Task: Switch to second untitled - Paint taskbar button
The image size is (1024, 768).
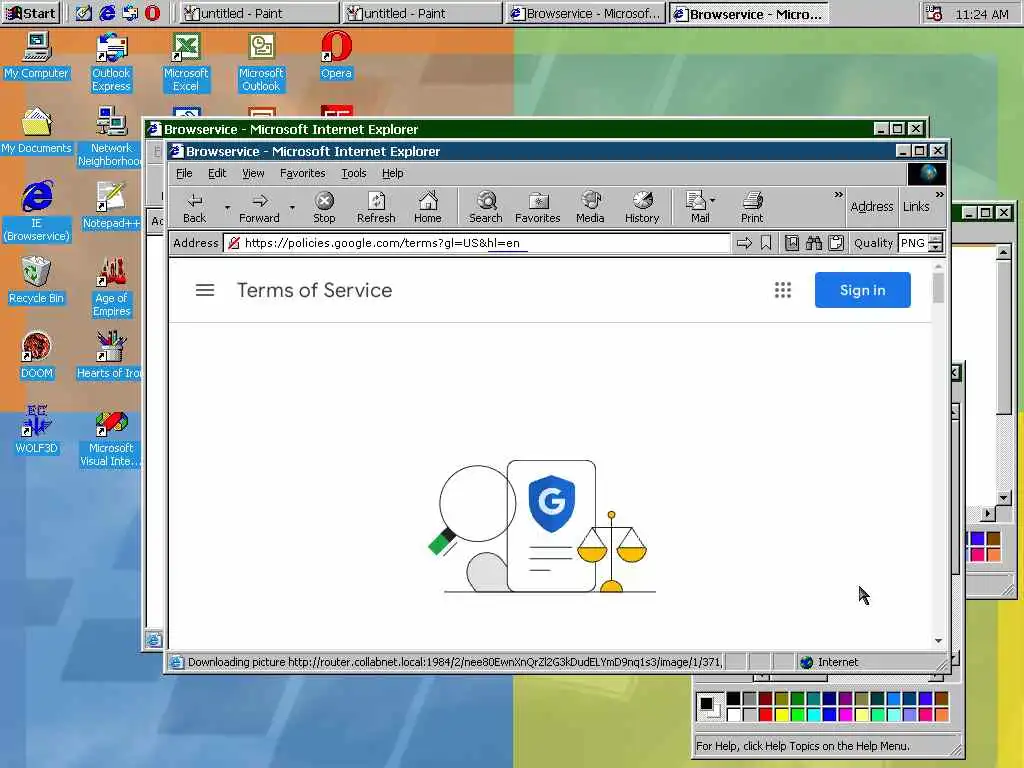Action: pos(422,13)
